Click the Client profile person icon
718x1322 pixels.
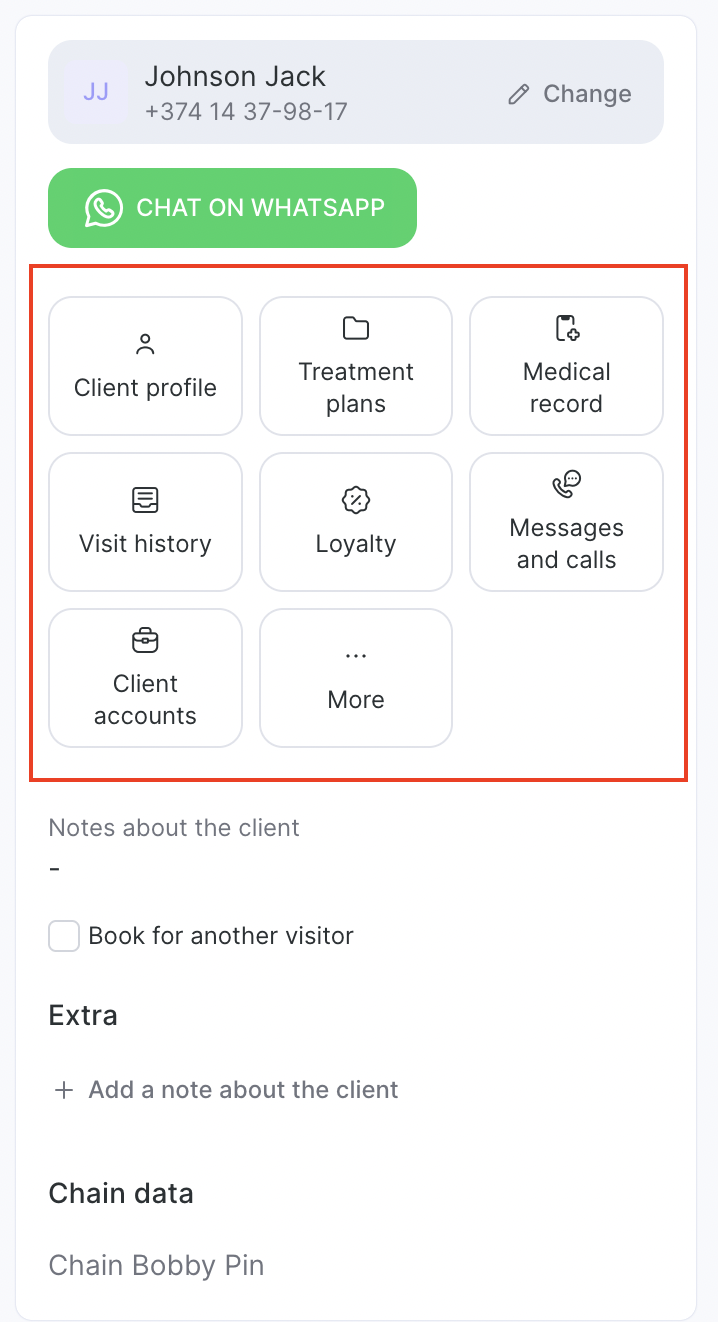[145, 345]
